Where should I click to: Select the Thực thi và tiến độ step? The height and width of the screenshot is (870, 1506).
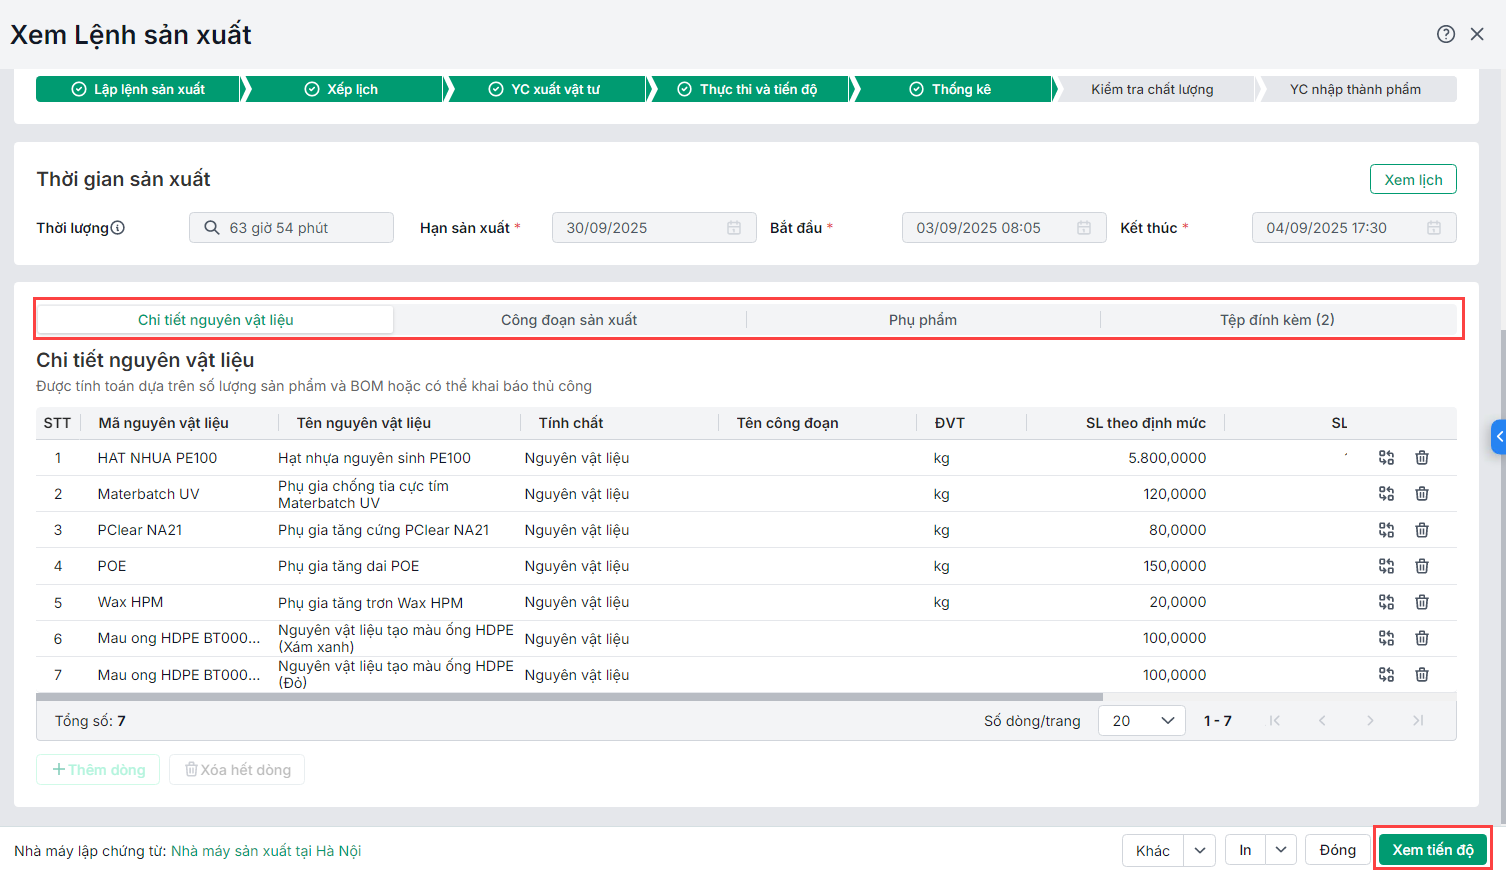pos(748,89)
